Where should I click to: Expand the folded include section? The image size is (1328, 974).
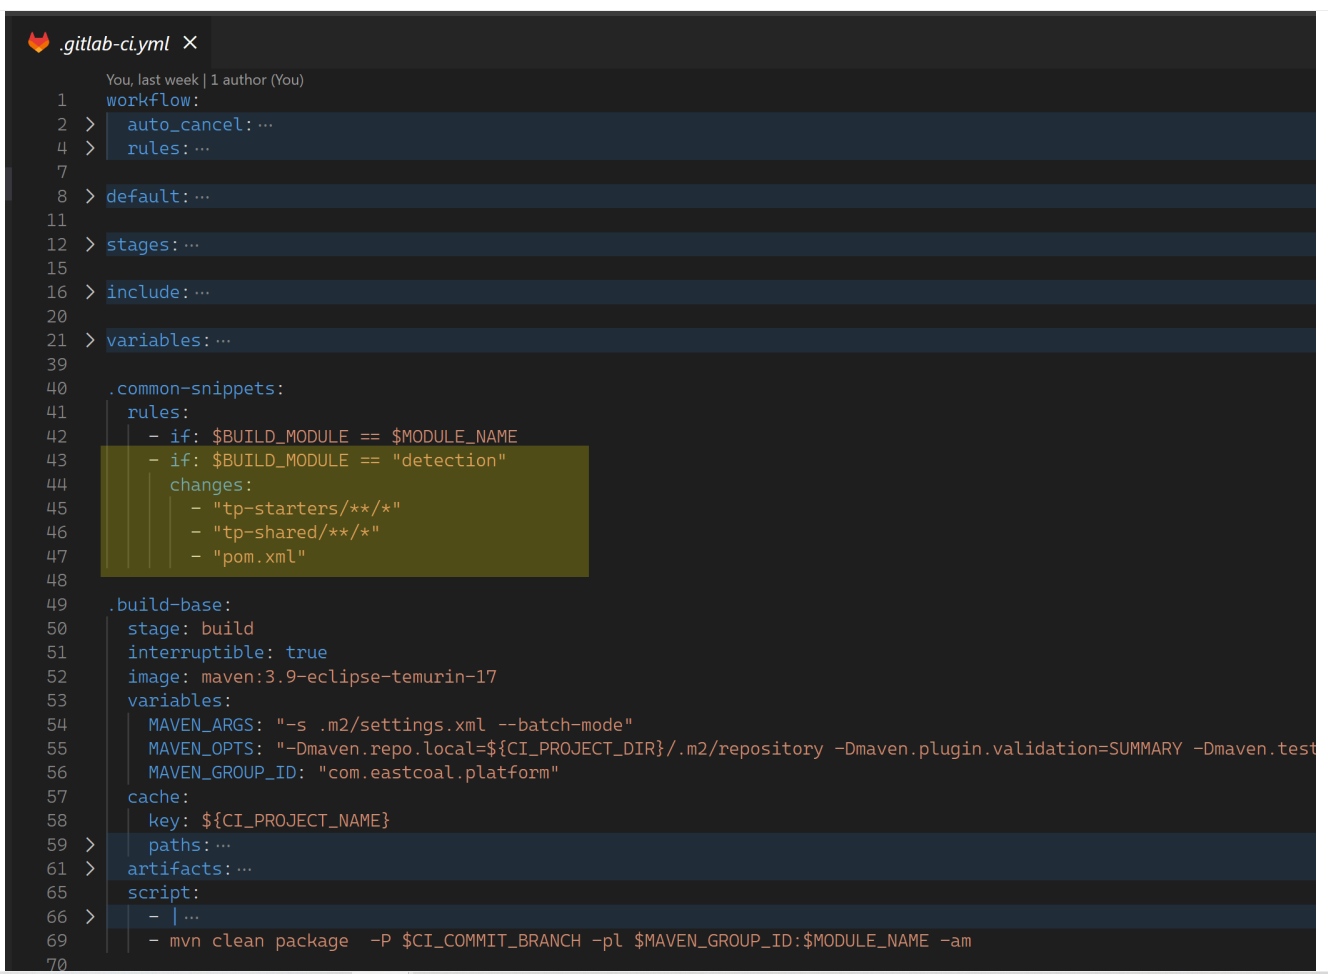(x=90, y=292)
